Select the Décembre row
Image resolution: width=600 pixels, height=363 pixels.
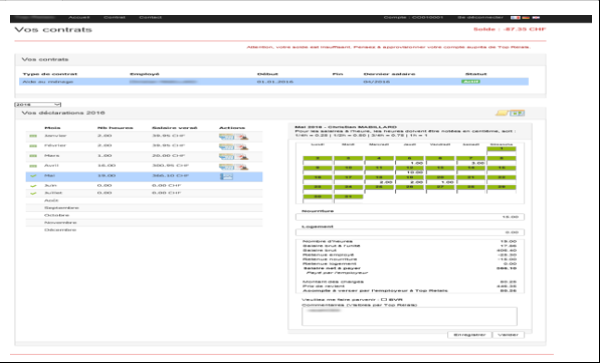144,230
